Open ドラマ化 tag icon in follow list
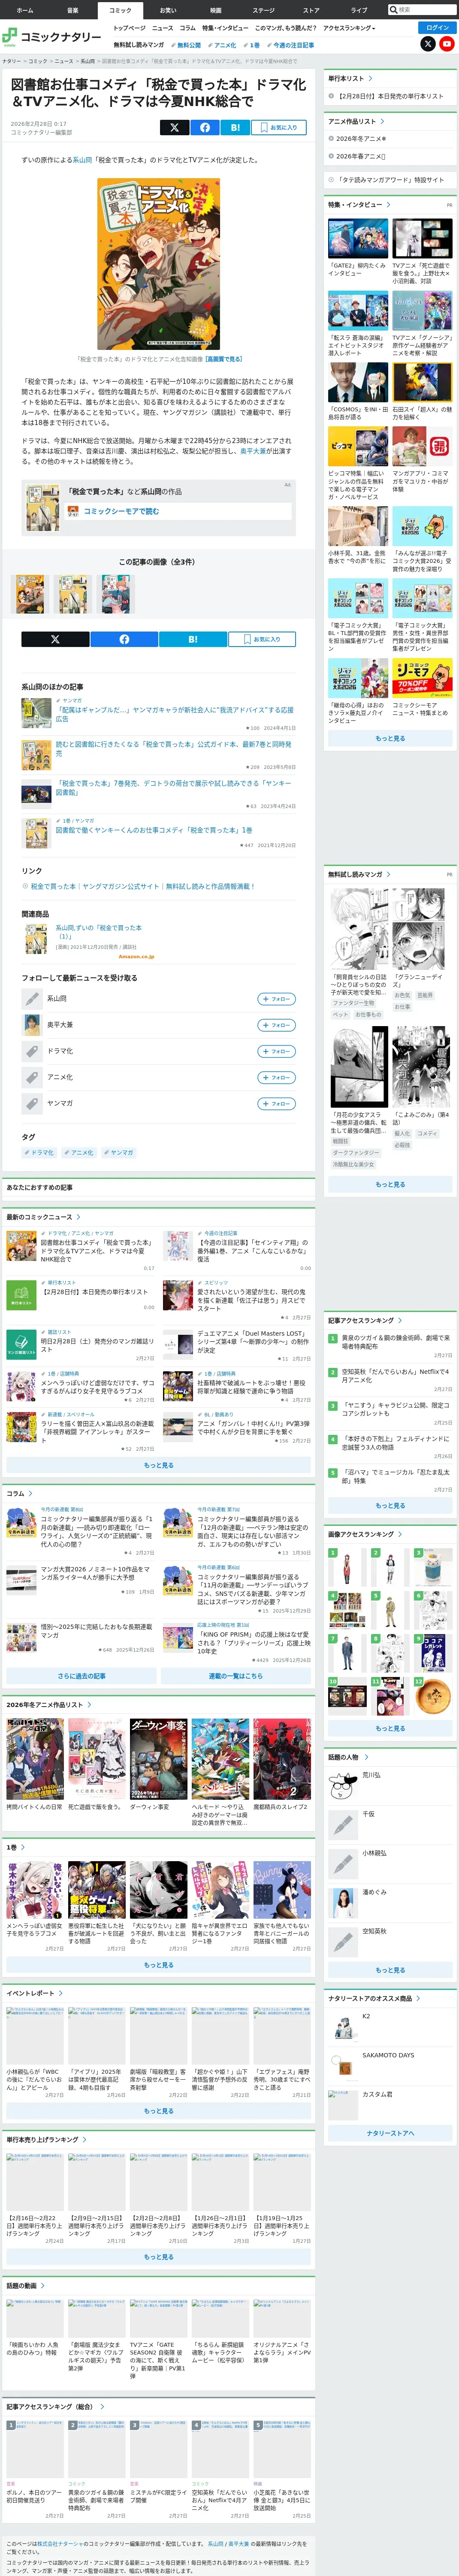The width and height of the screenshot is (459, 2576). pos(32,1051)
